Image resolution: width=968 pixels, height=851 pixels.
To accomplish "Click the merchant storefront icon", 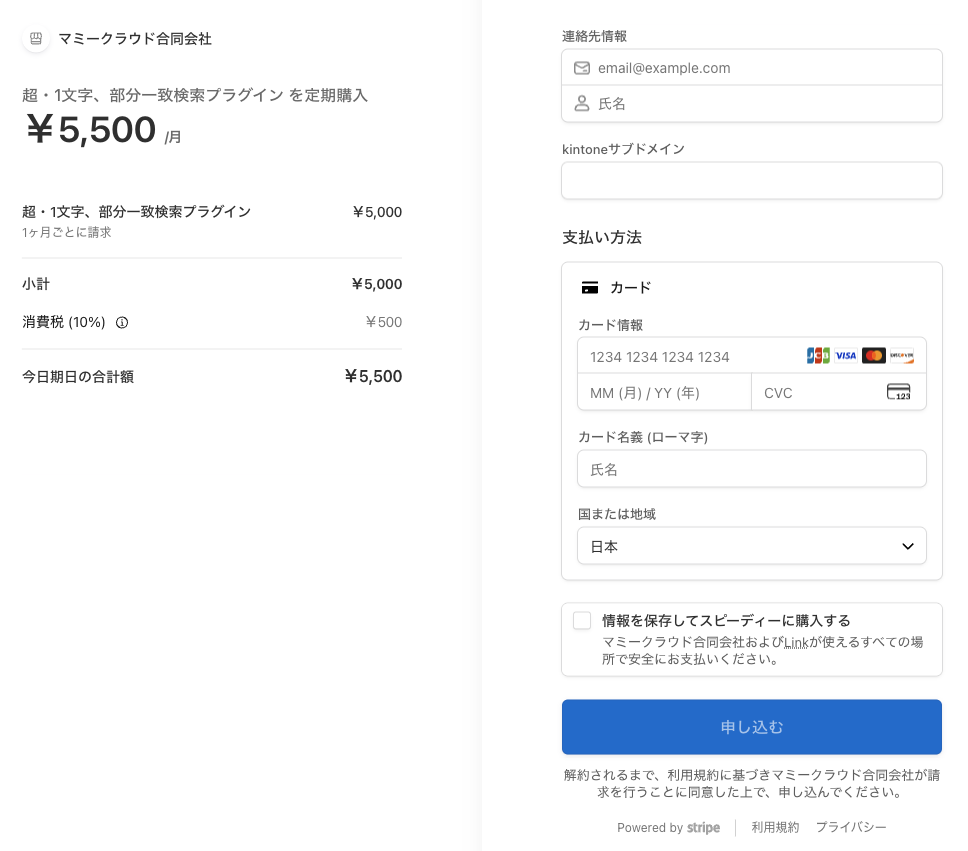I will click(36, 39).
